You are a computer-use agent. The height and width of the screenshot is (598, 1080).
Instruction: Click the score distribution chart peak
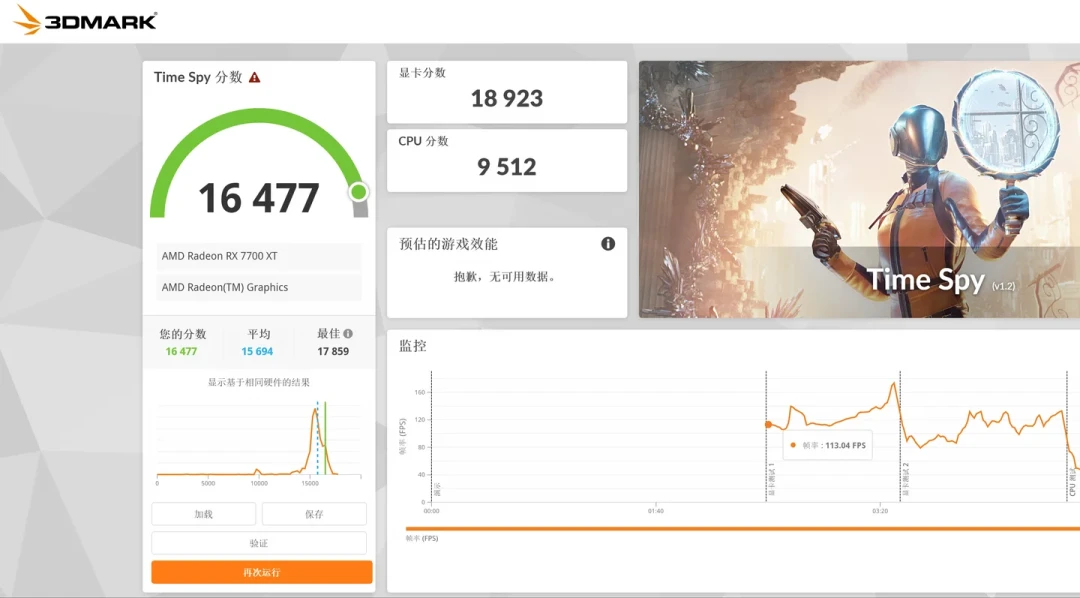[315, 411]
